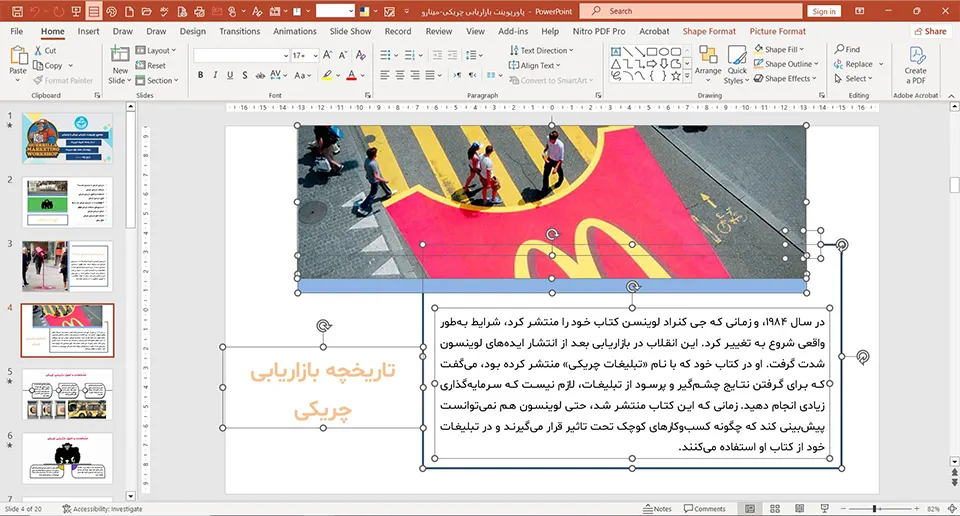Toggle Justify paragraph alignment
This screenshot has width=960, height=516.
[x=430, y=75]
